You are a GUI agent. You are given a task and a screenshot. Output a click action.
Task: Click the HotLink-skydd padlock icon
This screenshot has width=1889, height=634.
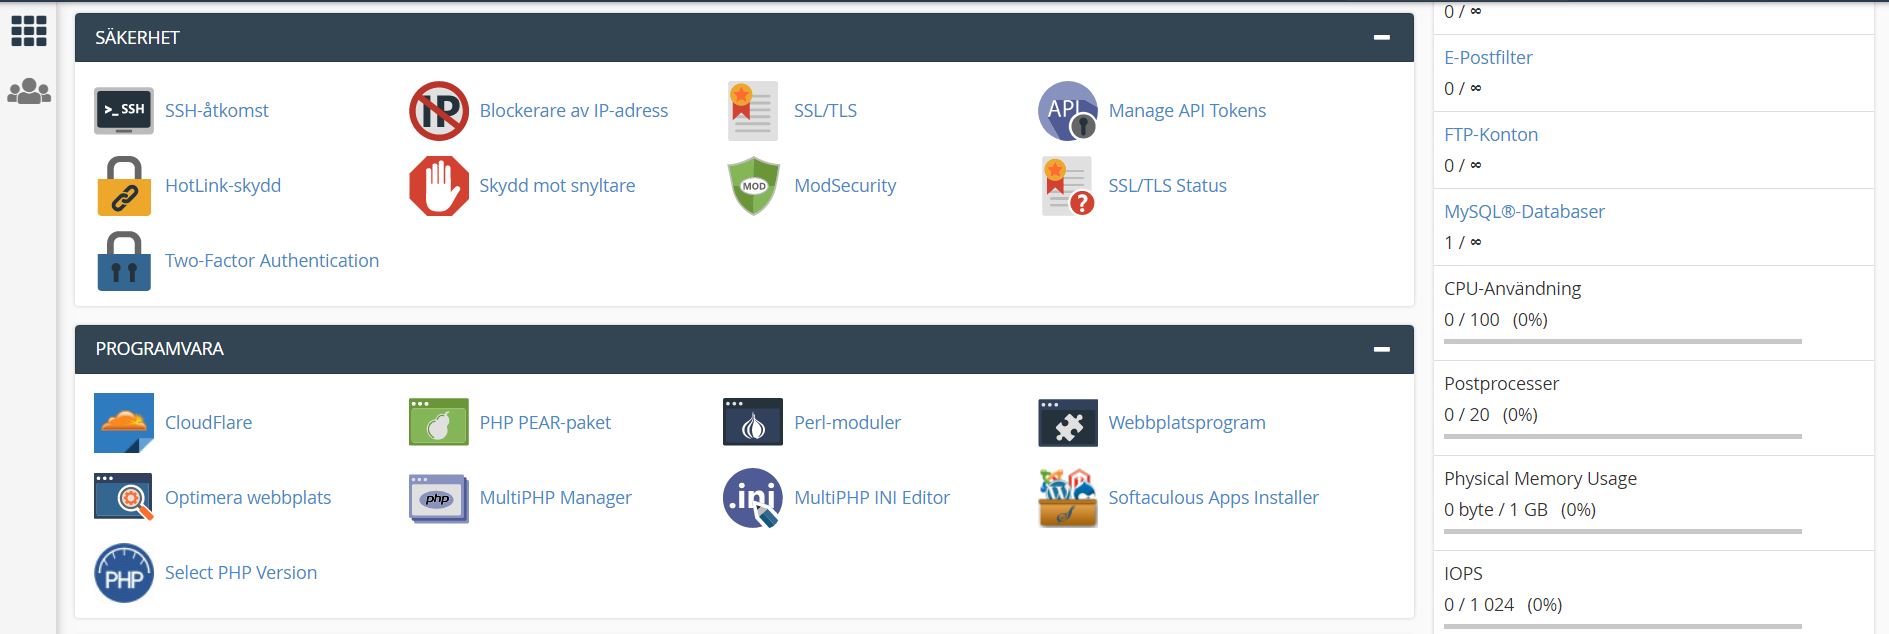click(x=123, y=186)
